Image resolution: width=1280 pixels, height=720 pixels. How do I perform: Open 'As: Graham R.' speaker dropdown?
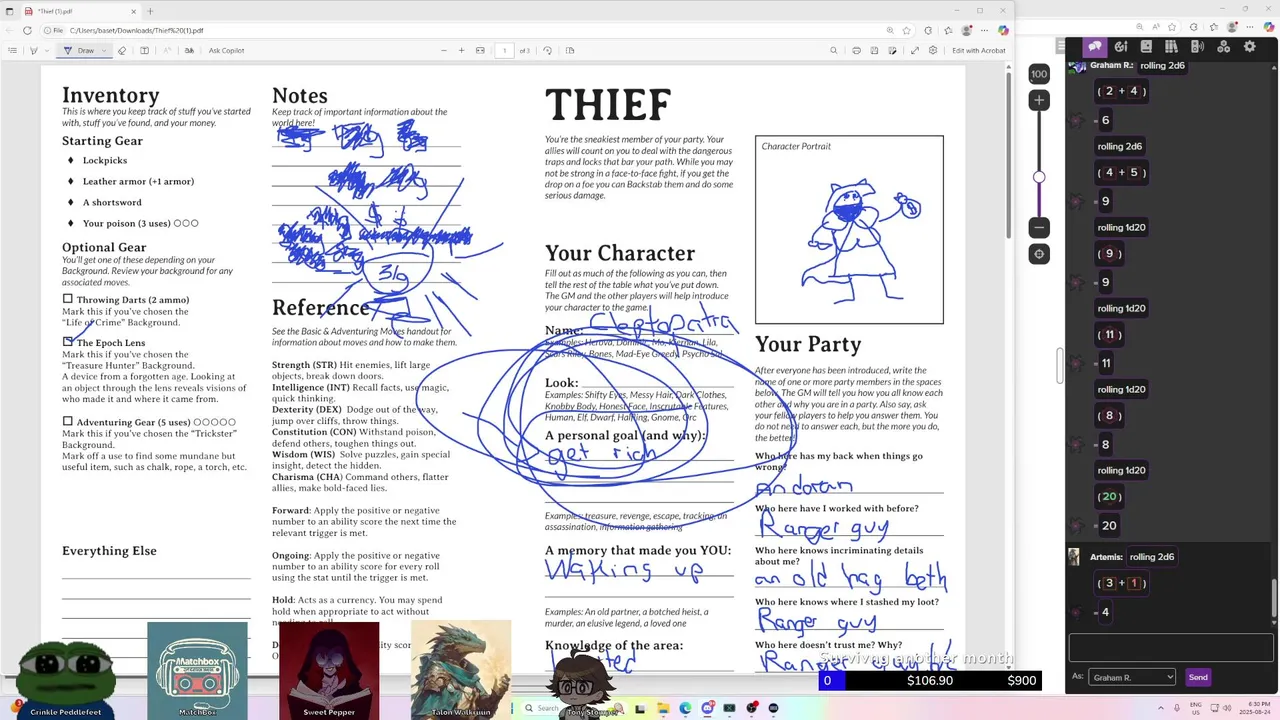coord(1131,677)
